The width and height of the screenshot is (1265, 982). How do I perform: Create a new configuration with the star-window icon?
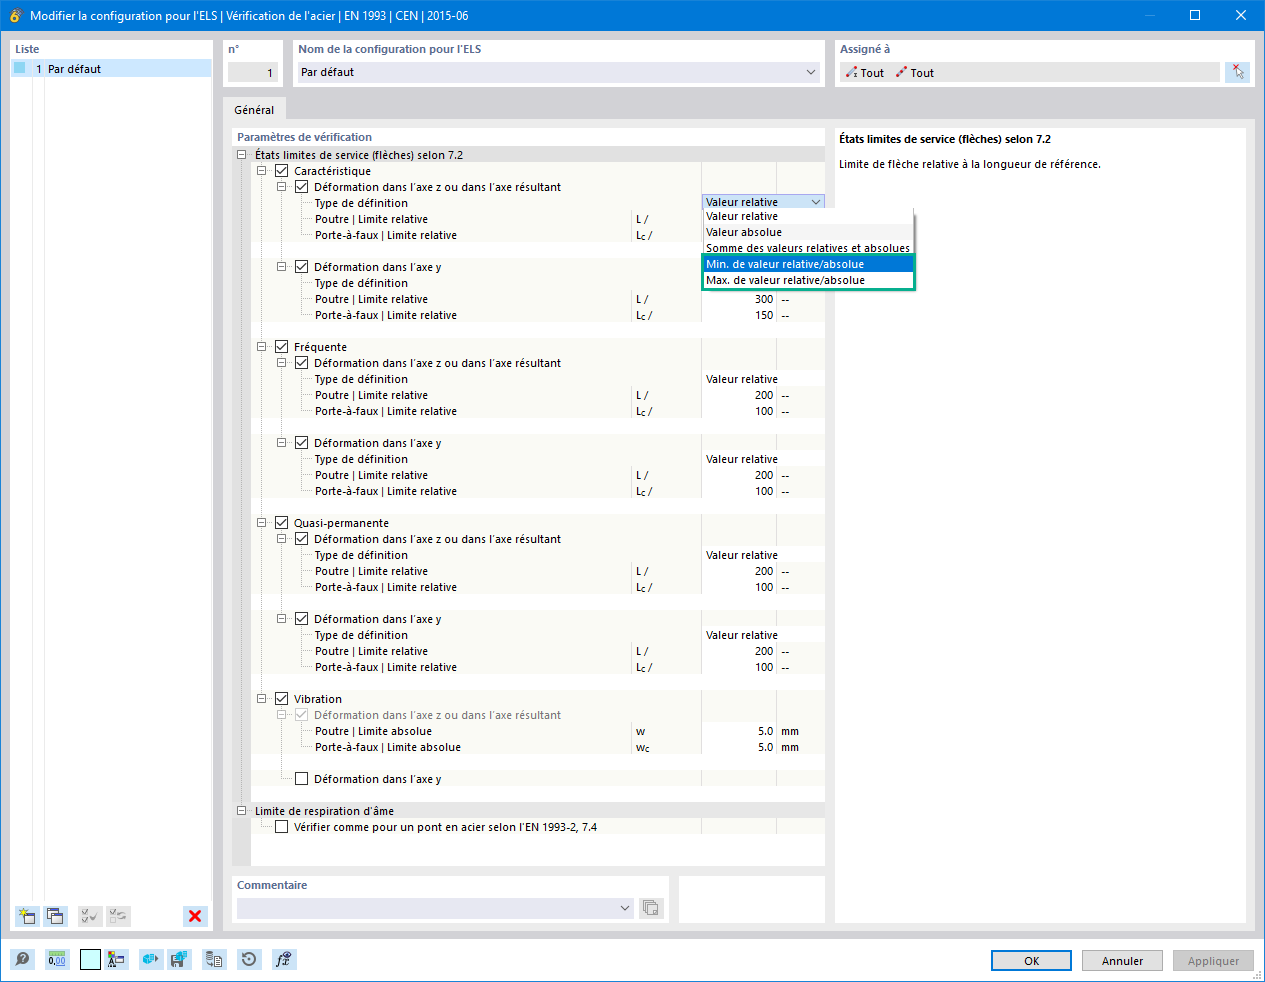(27, 916)
